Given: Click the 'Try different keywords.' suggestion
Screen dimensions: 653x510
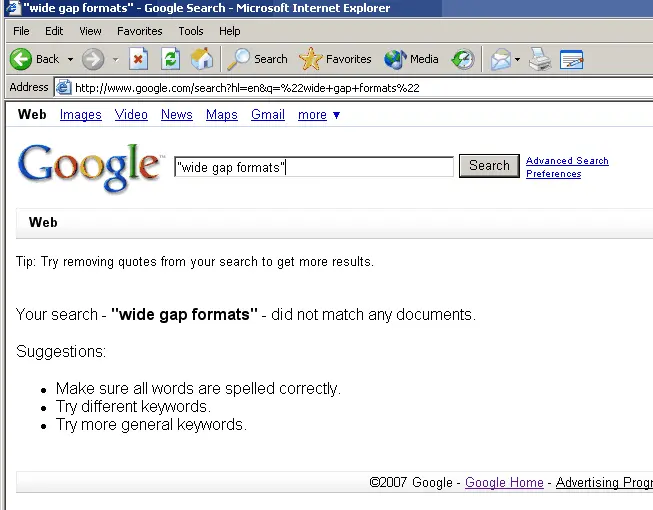Looking at the screenshot, I should coord(133,406).
